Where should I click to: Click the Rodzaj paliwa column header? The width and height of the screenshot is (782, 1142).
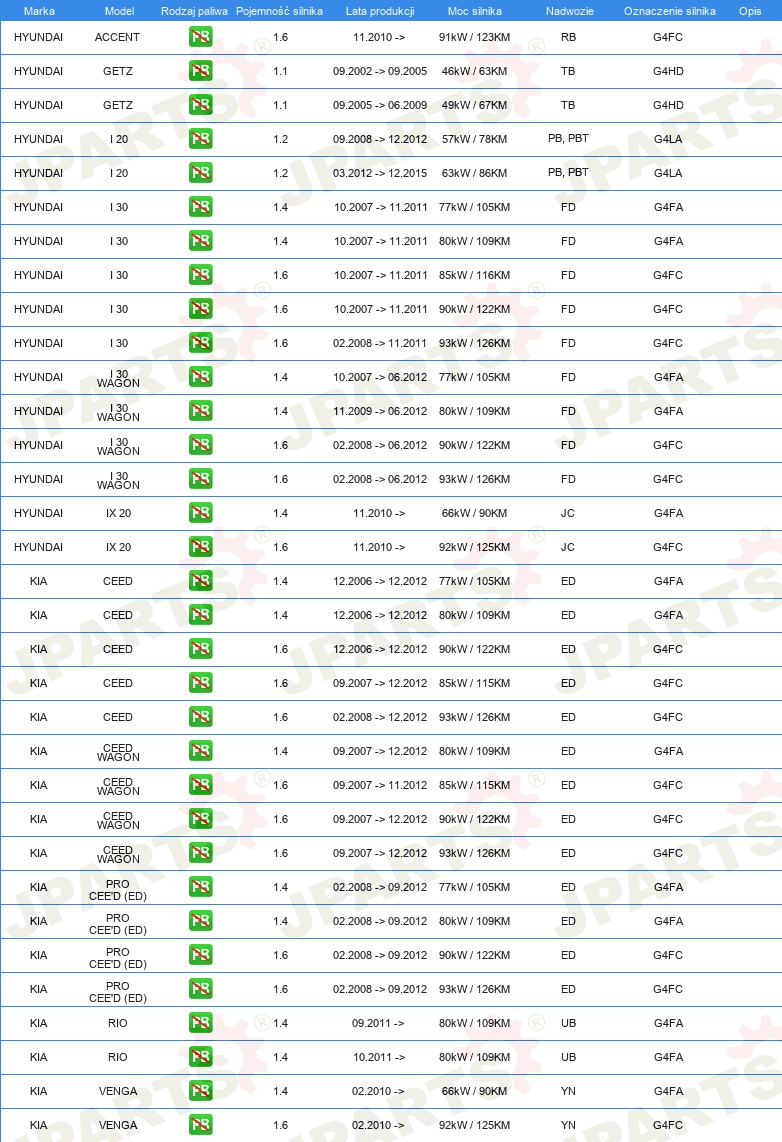click(194, 11)
